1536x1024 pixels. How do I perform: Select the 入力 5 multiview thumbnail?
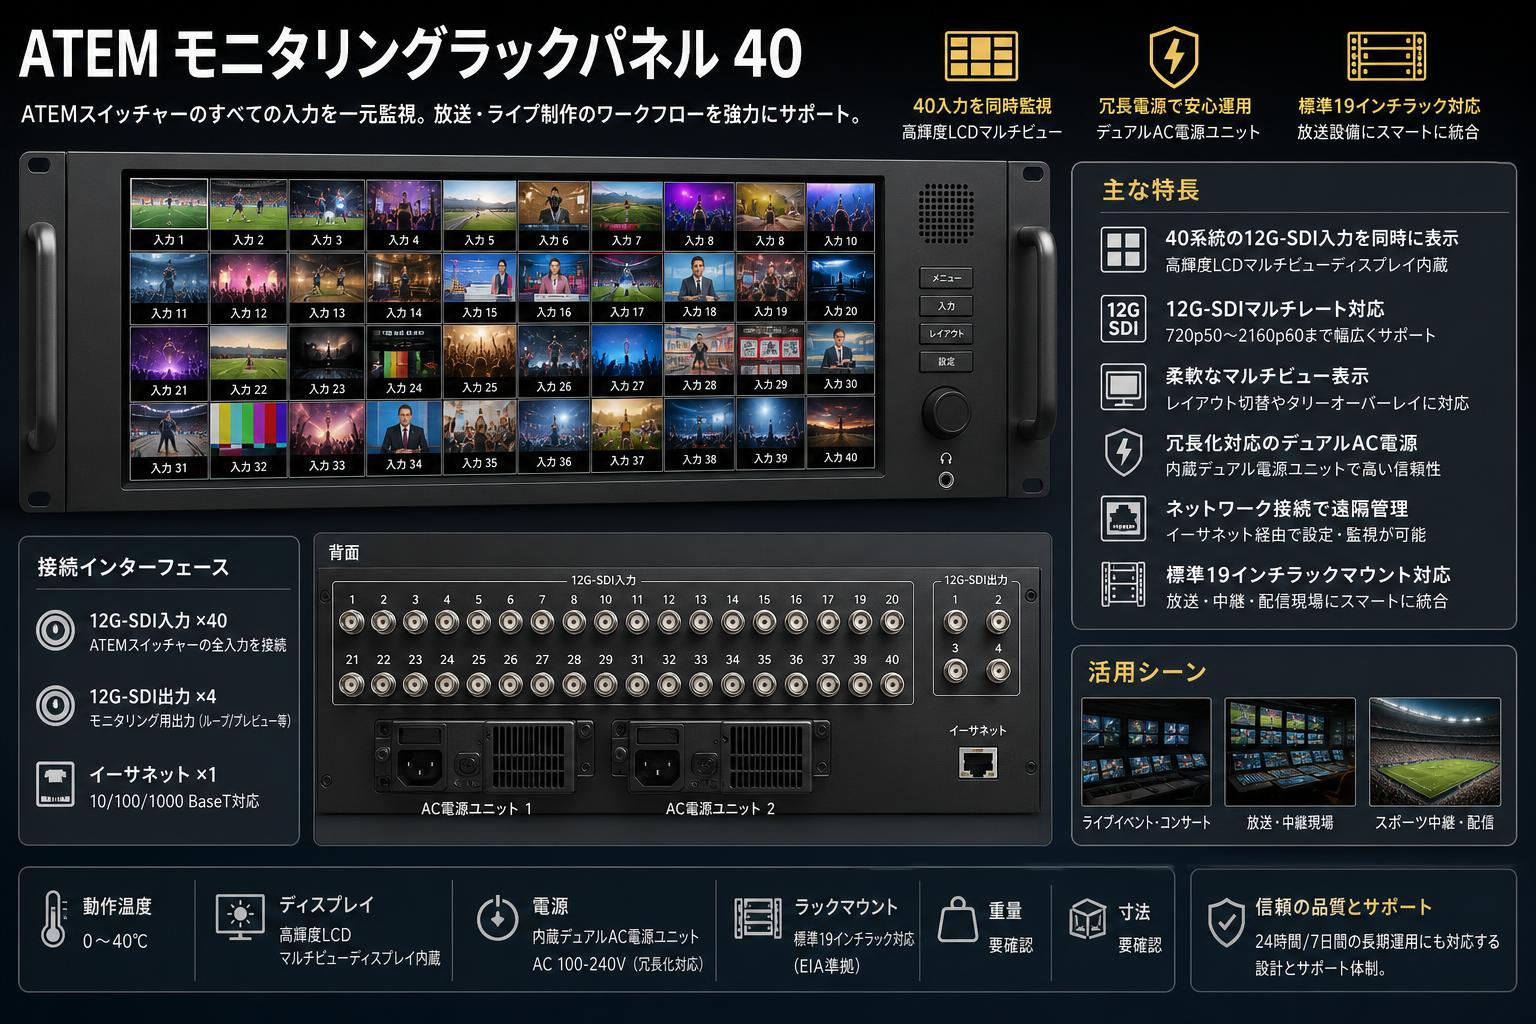tap(479, 214)
